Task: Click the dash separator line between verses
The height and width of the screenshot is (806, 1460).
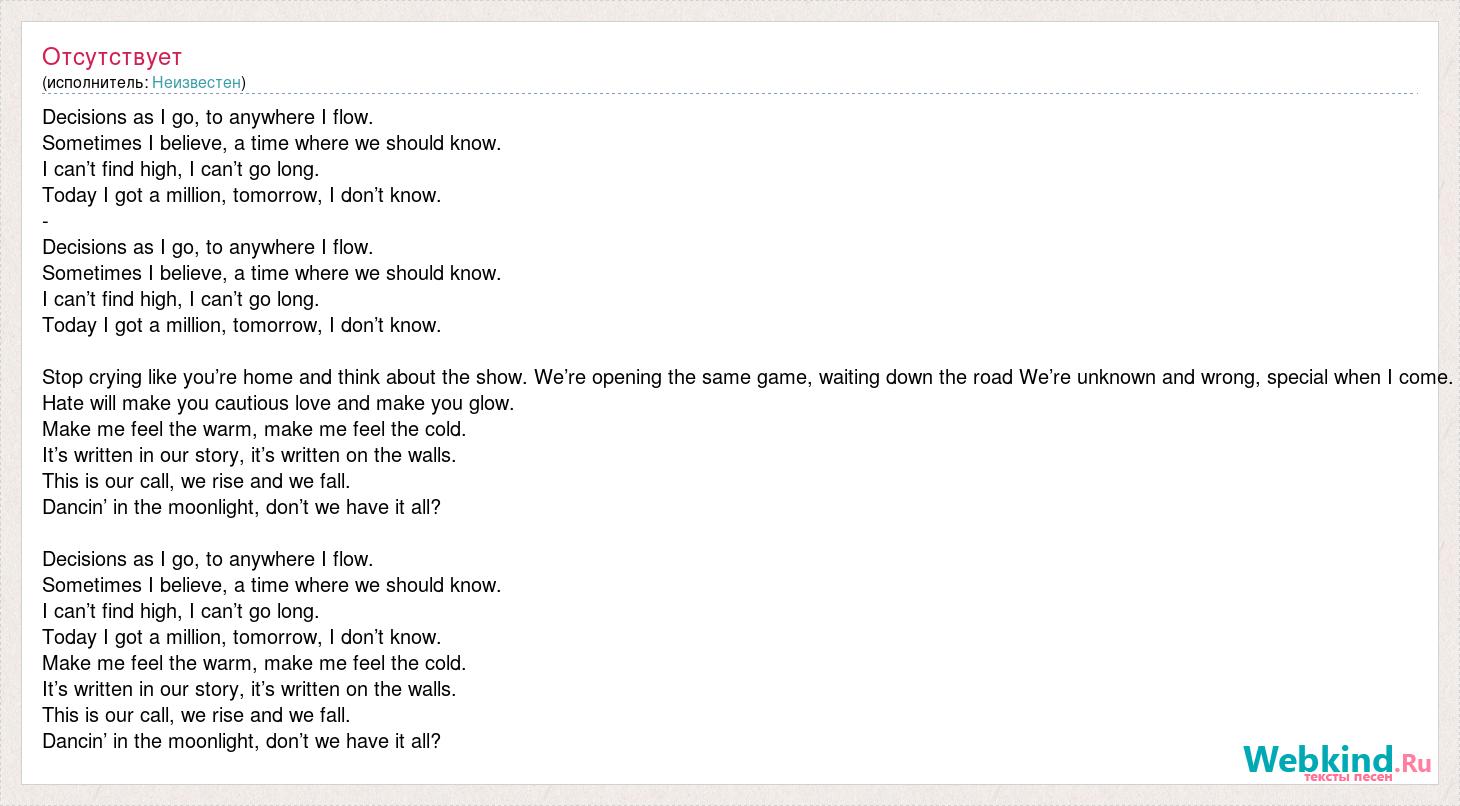Action: [46, 221]
